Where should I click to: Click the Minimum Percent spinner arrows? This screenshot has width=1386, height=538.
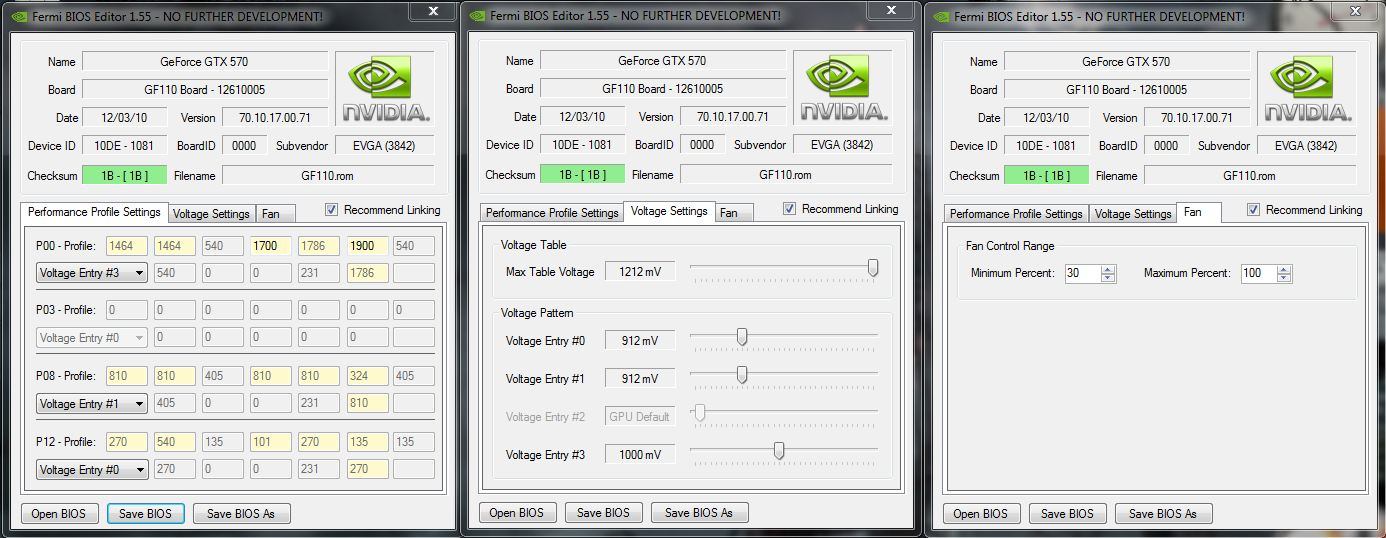pyautogui.click(x=1108, y=273)
